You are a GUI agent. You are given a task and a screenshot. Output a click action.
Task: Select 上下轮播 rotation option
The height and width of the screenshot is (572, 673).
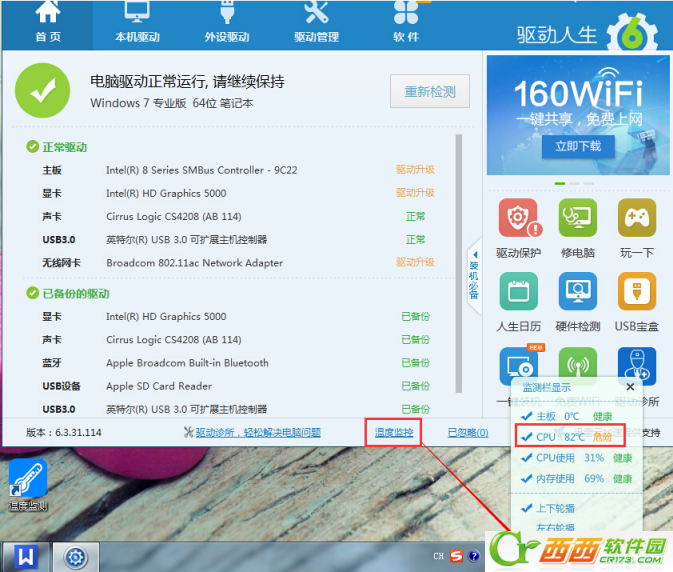555,508
